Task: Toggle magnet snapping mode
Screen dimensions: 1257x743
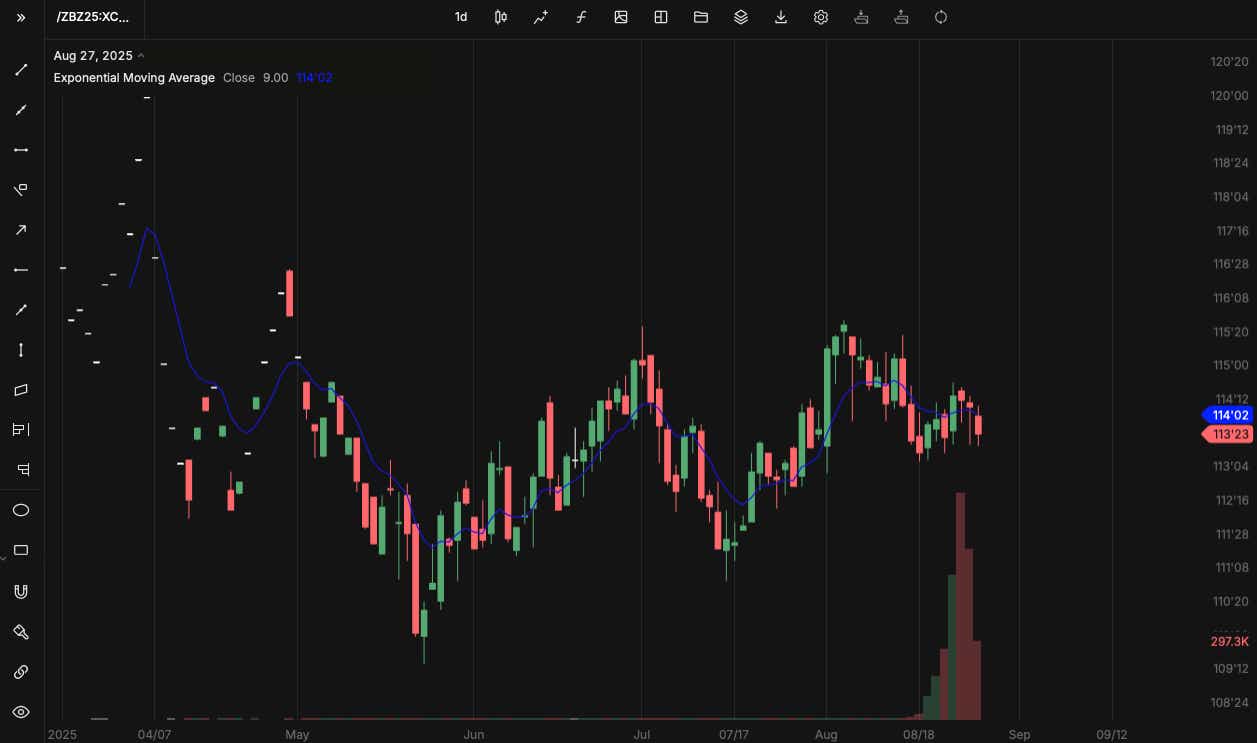Action: [x=21, y=591]
